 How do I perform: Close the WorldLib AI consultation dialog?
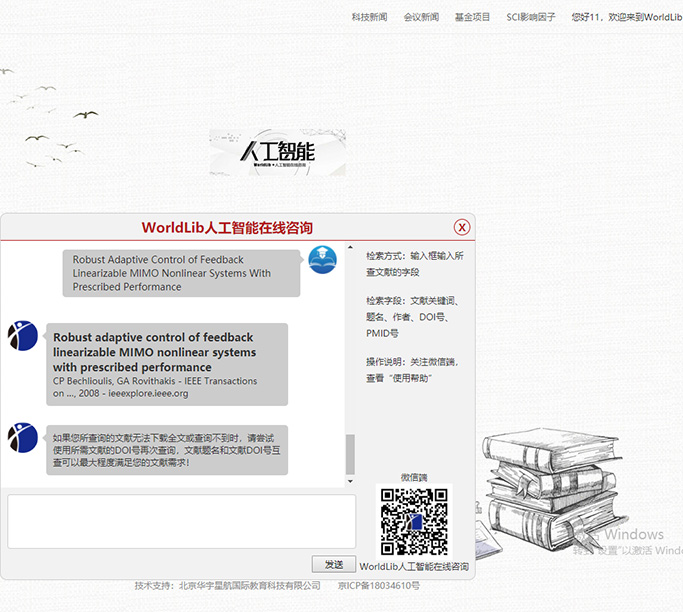pyautogui.click(x=461, y=227)
